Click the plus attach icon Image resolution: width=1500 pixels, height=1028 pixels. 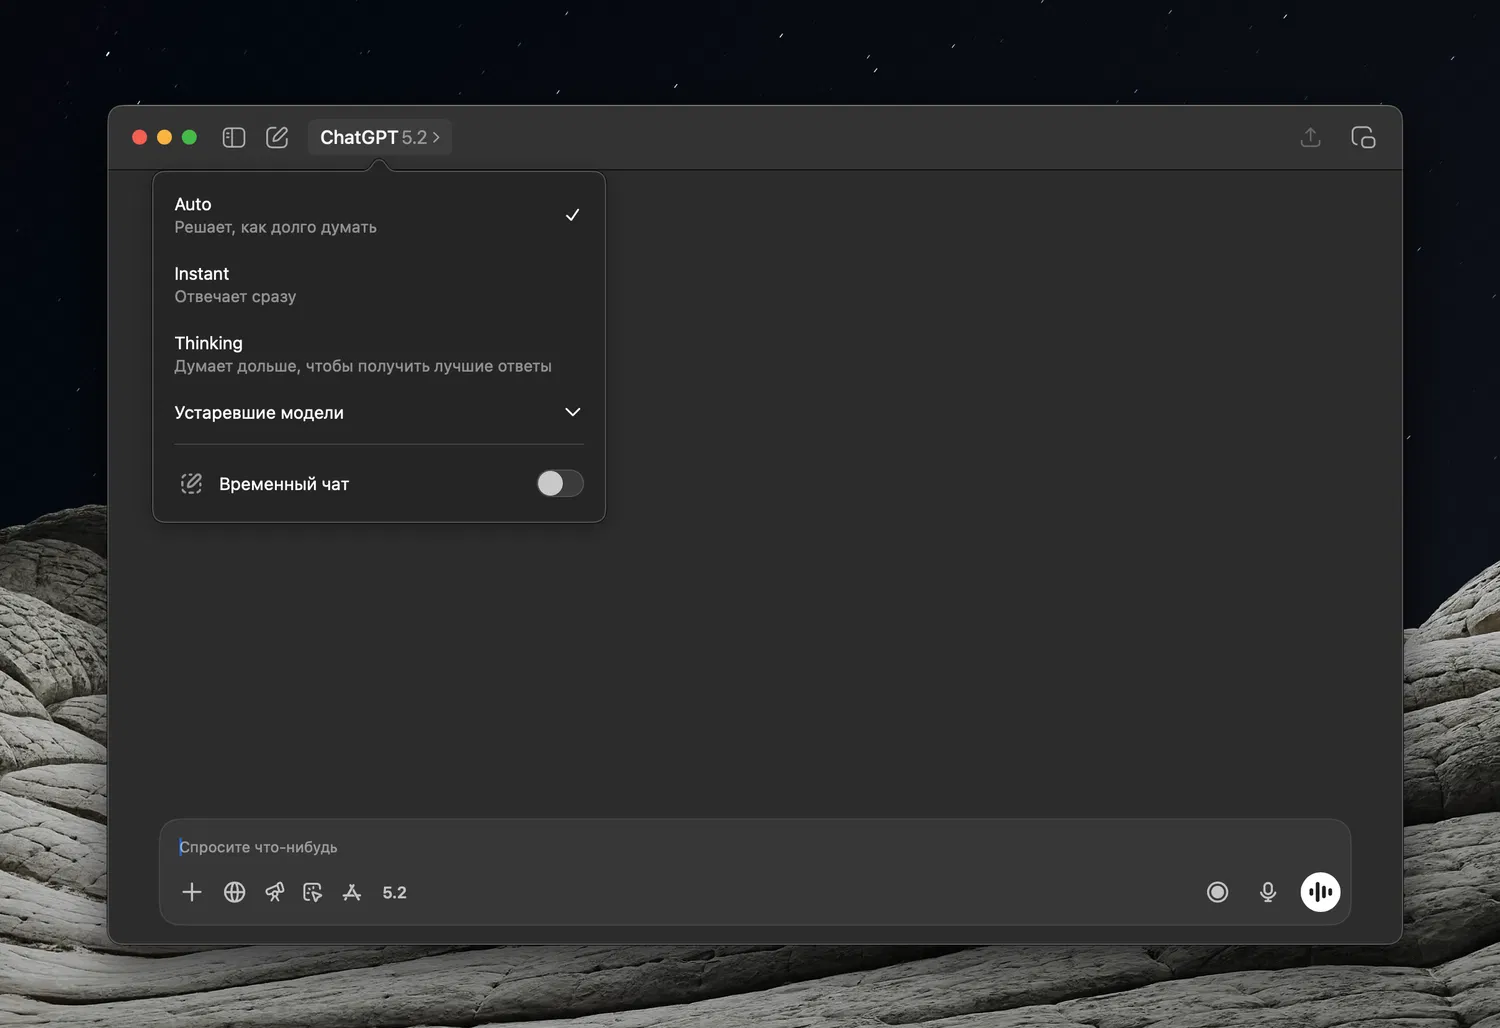coord(192,892)
